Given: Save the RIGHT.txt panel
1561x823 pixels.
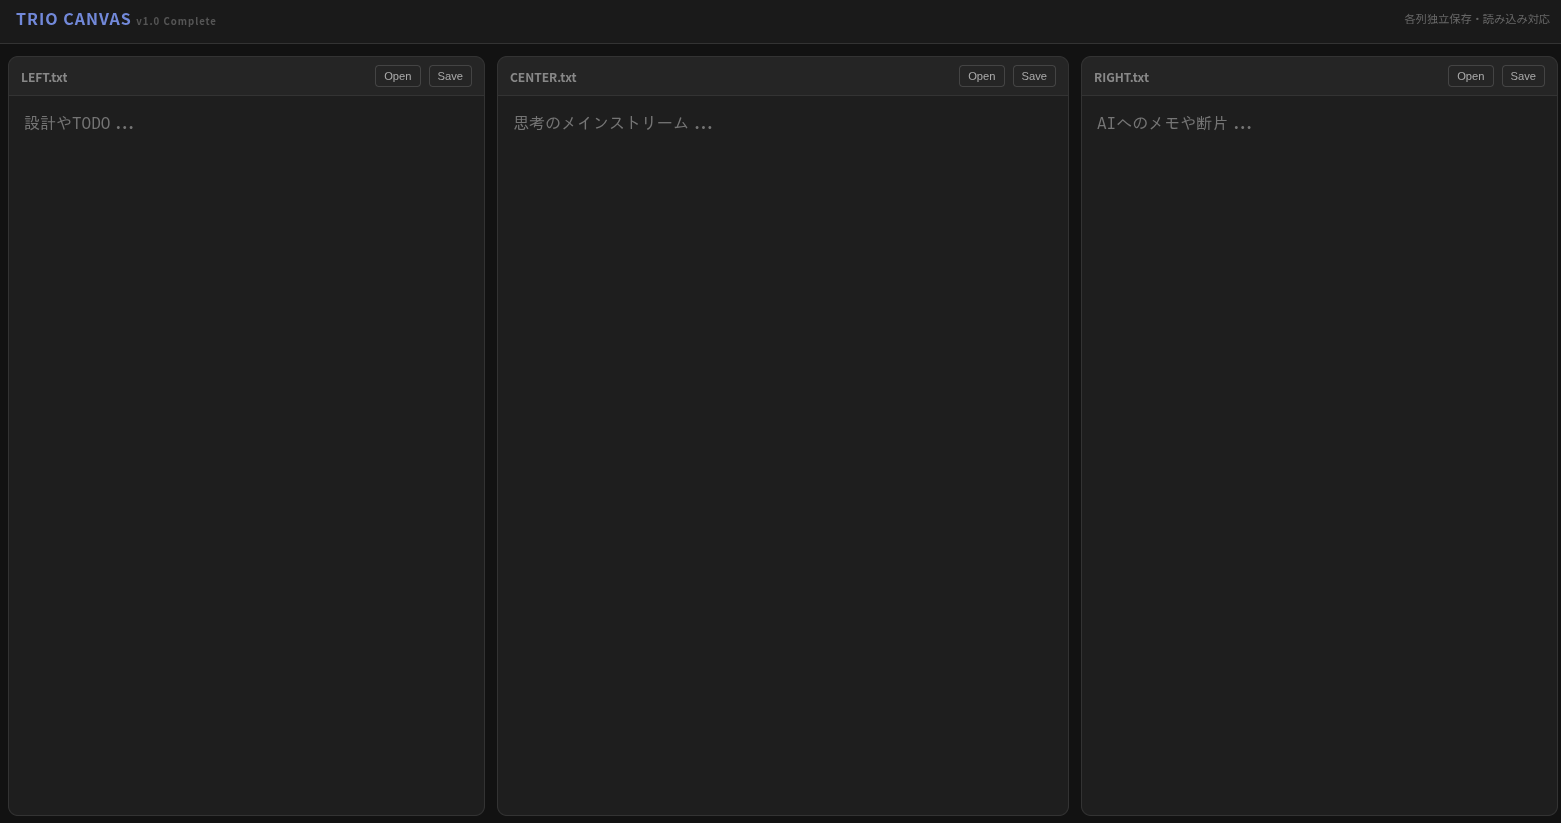Looking at the screenshot, I should [1523, 76].
